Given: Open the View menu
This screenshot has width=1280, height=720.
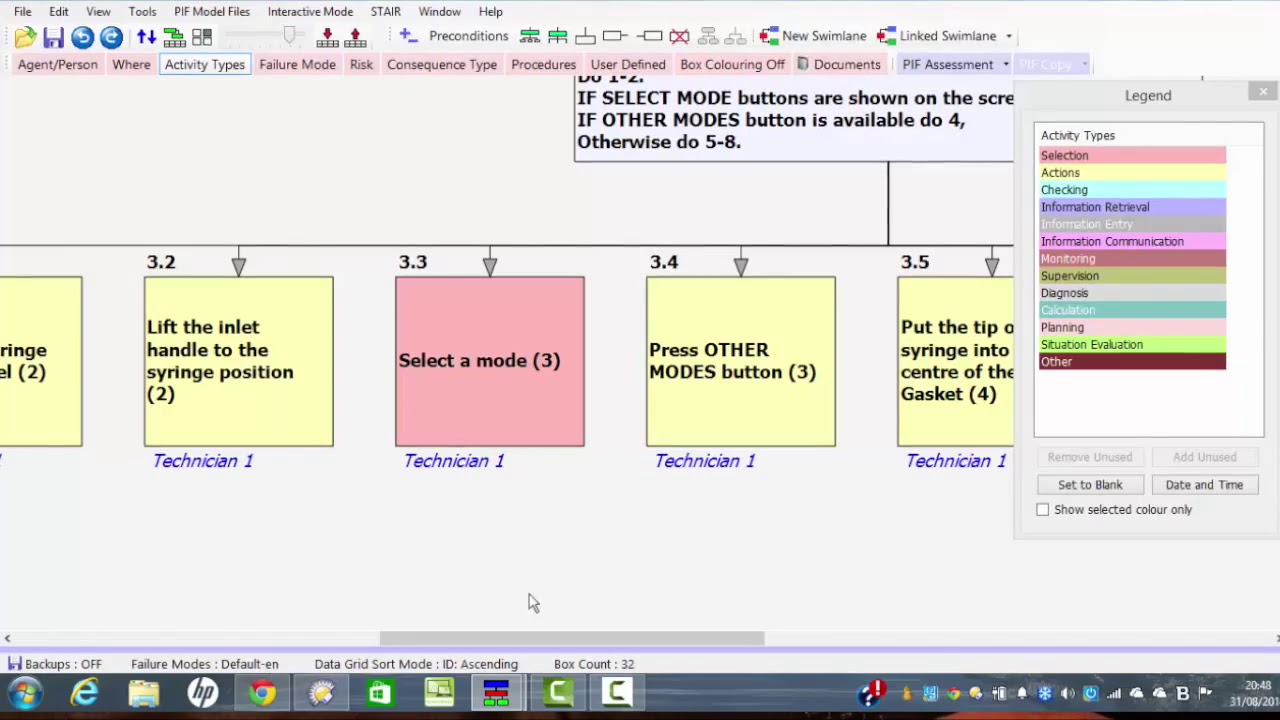Looking at the screenshot, I should (x=98, y=11).
